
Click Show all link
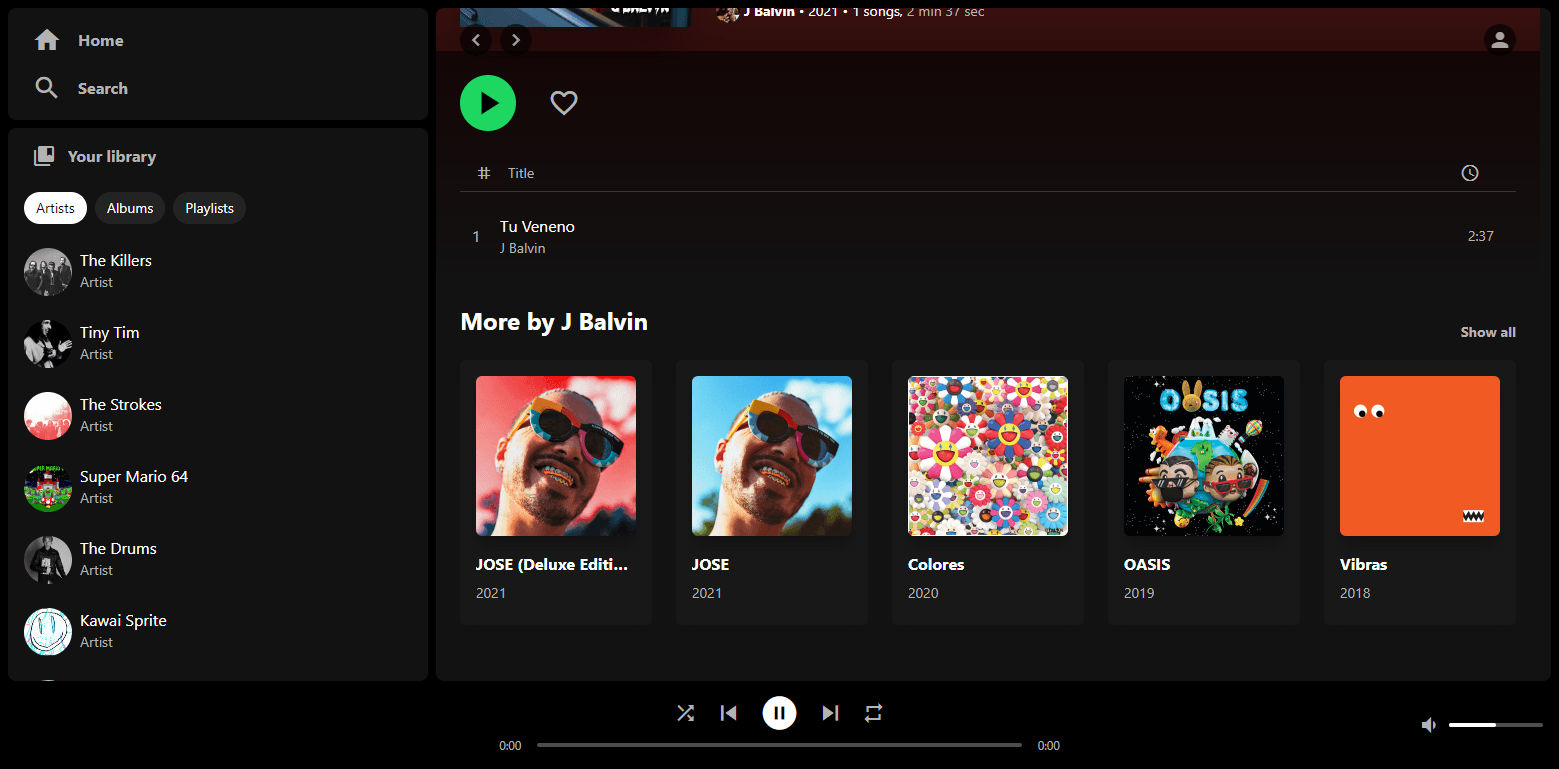pyautogui.click(x=1488, y=332)
